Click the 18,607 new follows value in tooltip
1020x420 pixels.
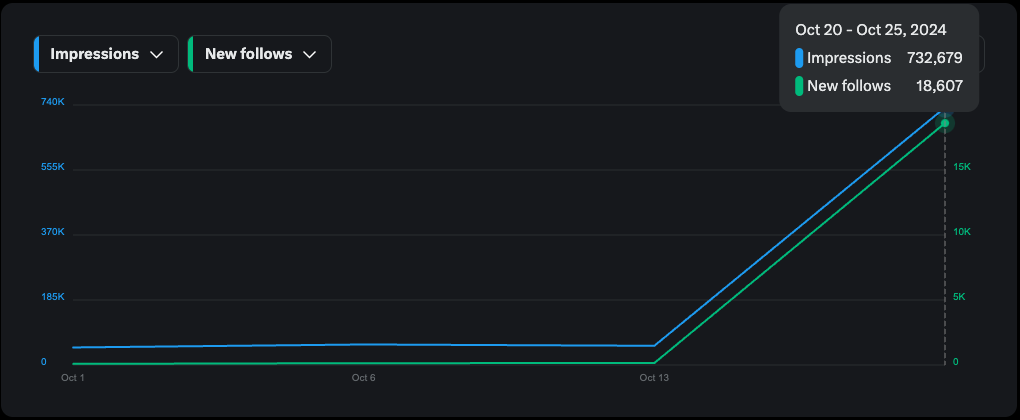(x=939, y=86)
